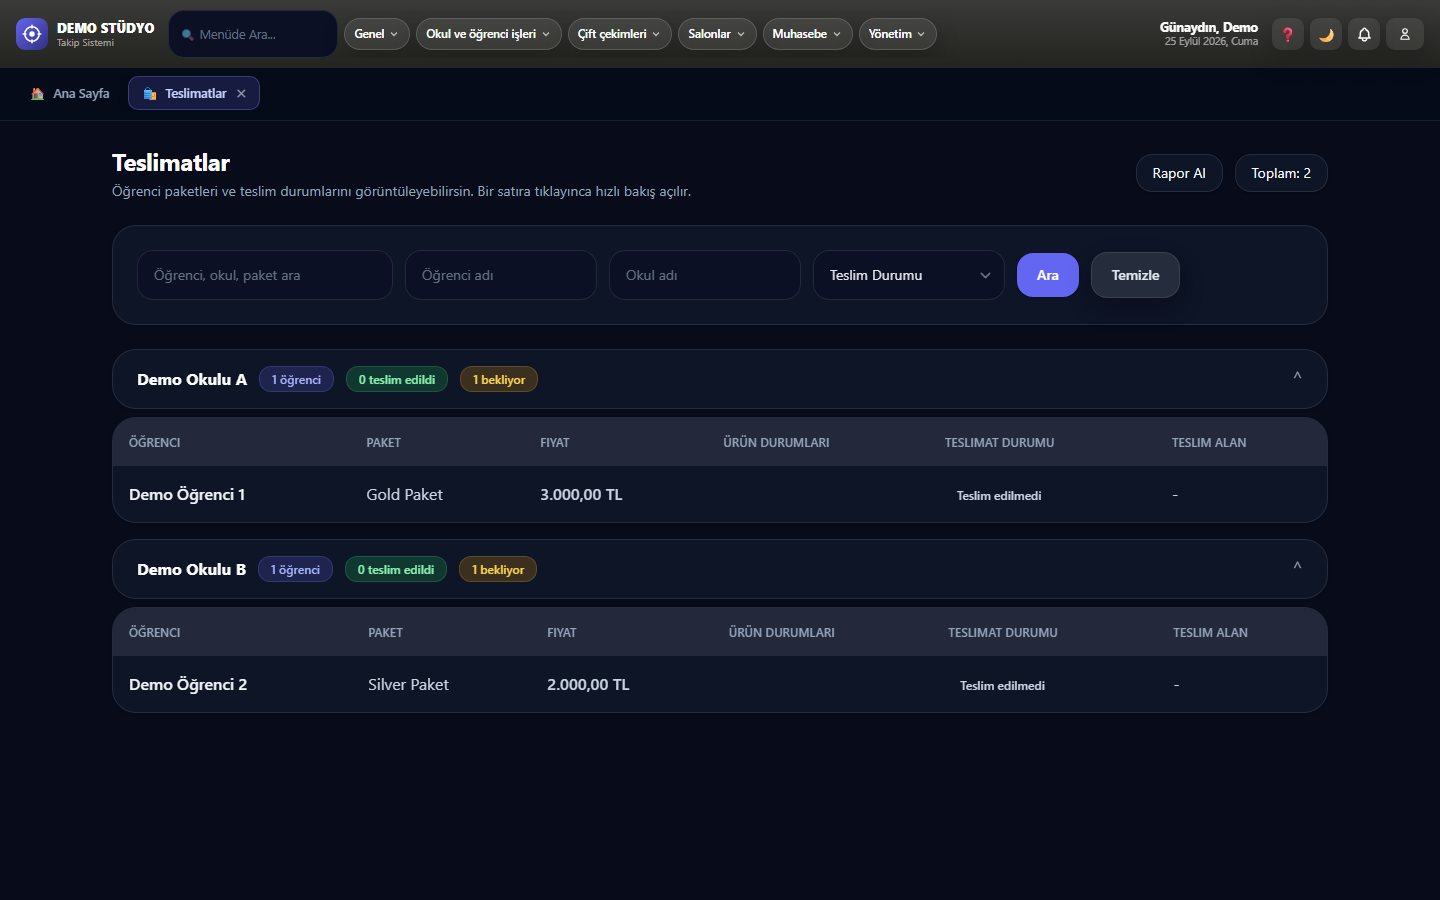Click the 2.000,00 TL price

click(588, 684)
